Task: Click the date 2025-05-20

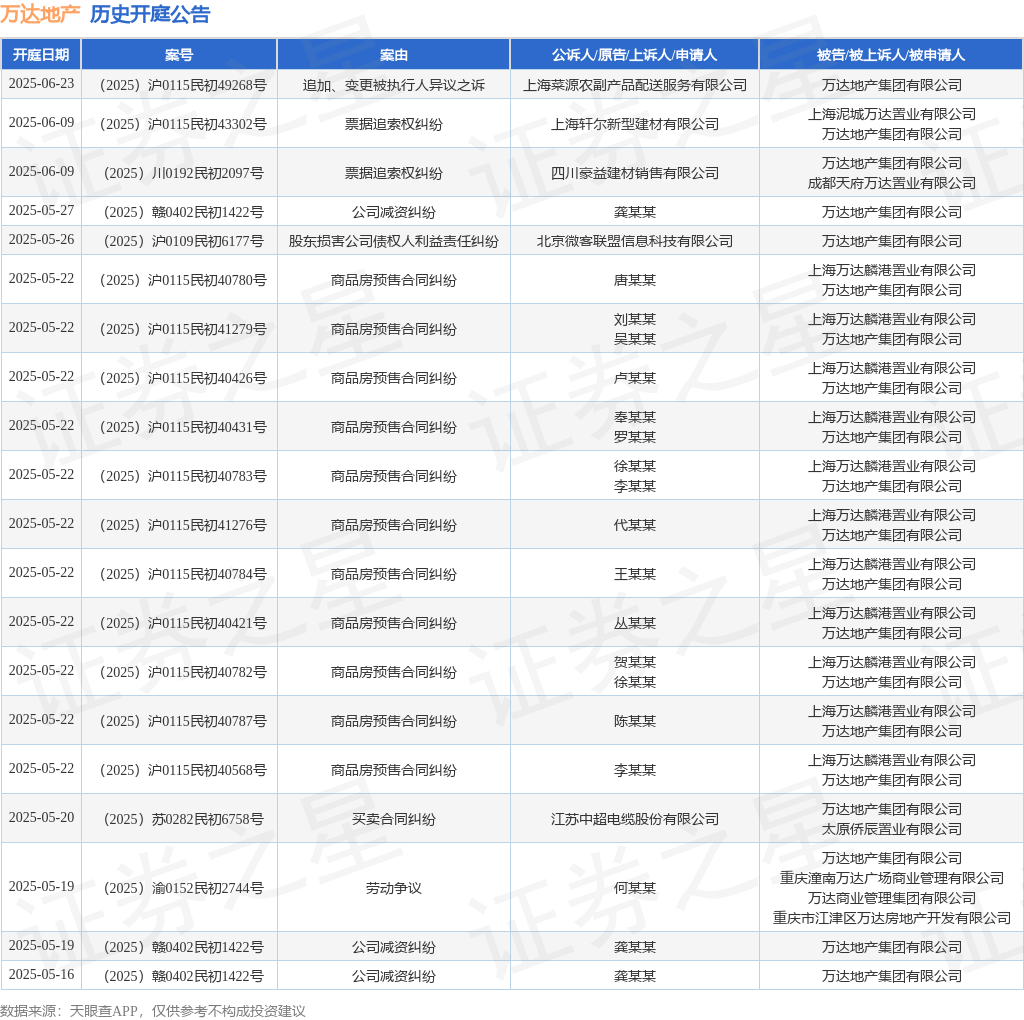Action: pos(41,817)
